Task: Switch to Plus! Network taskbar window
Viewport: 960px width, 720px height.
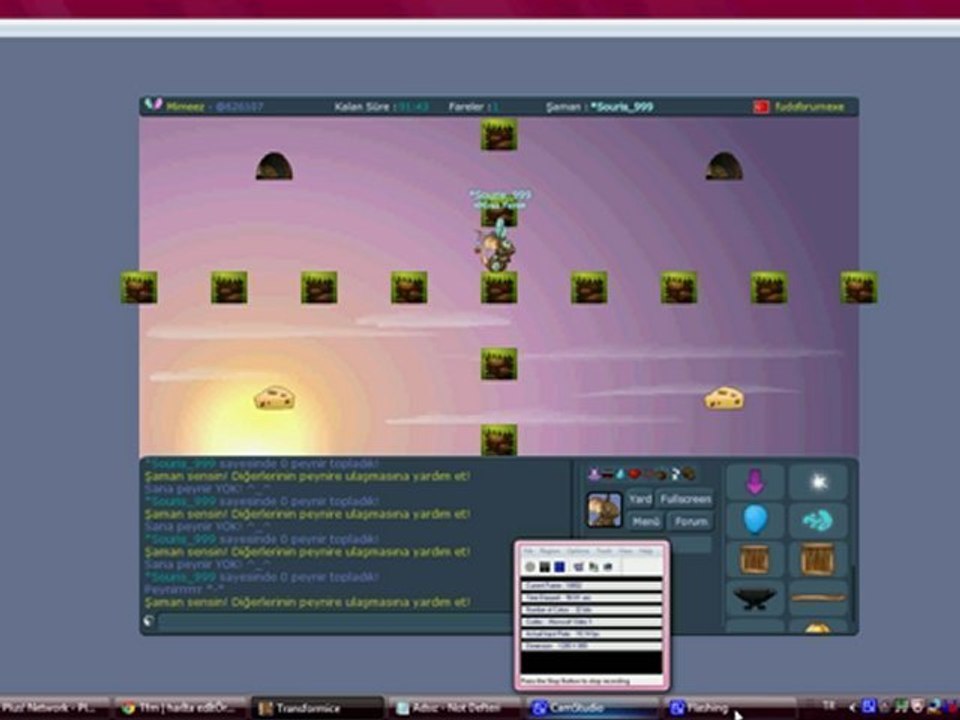Action: 55,708
